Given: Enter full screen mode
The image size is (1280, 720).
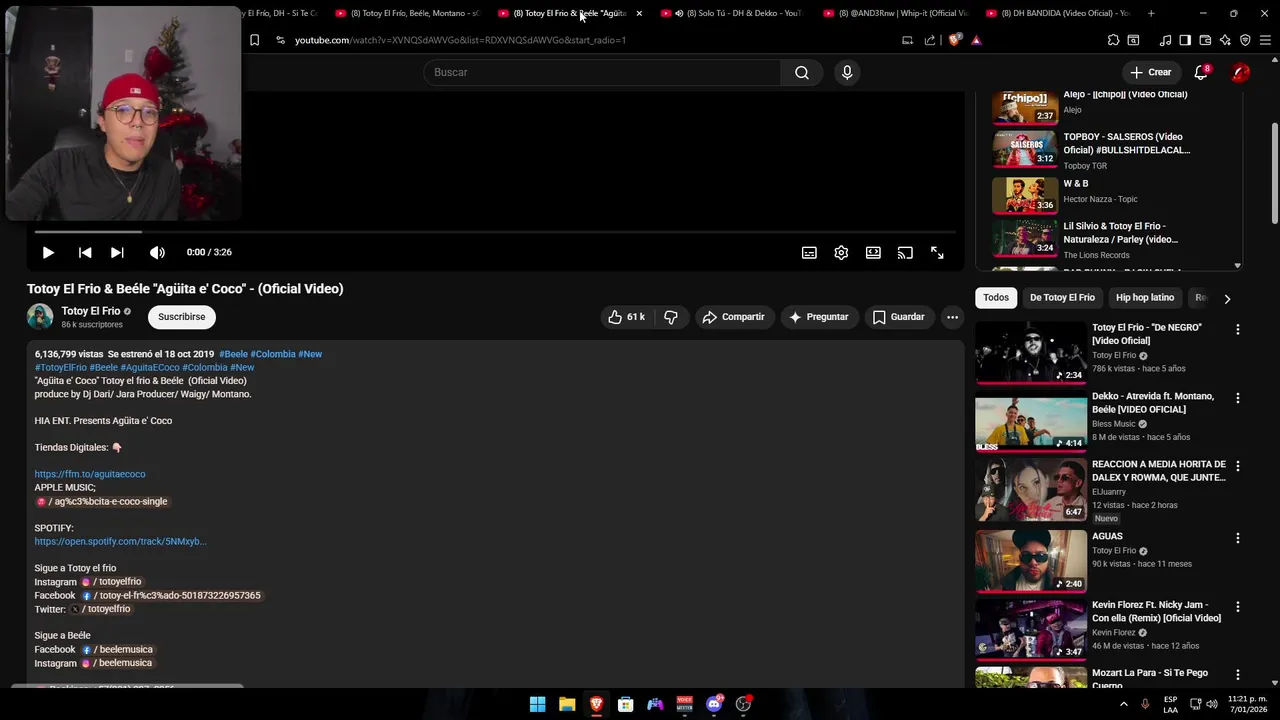Looking at the screenshot, I should click(x=937, y=253).
